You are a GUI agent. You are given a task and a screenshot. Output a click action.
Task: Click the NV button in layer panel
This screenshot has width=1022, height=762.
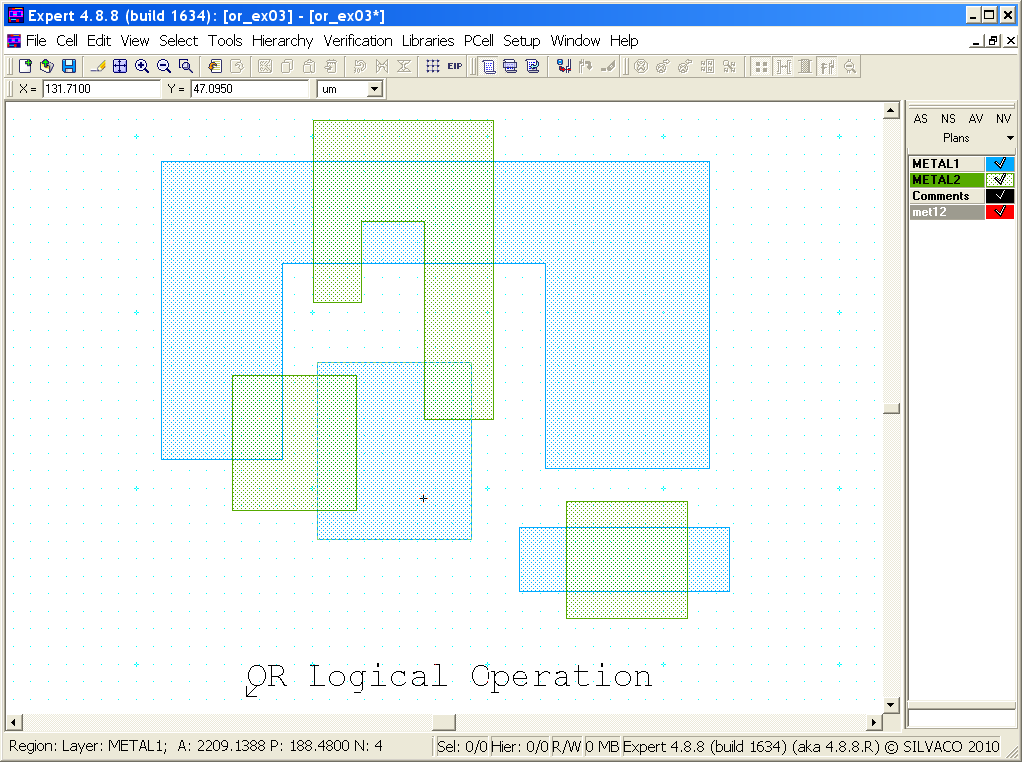pos(1003,119)
